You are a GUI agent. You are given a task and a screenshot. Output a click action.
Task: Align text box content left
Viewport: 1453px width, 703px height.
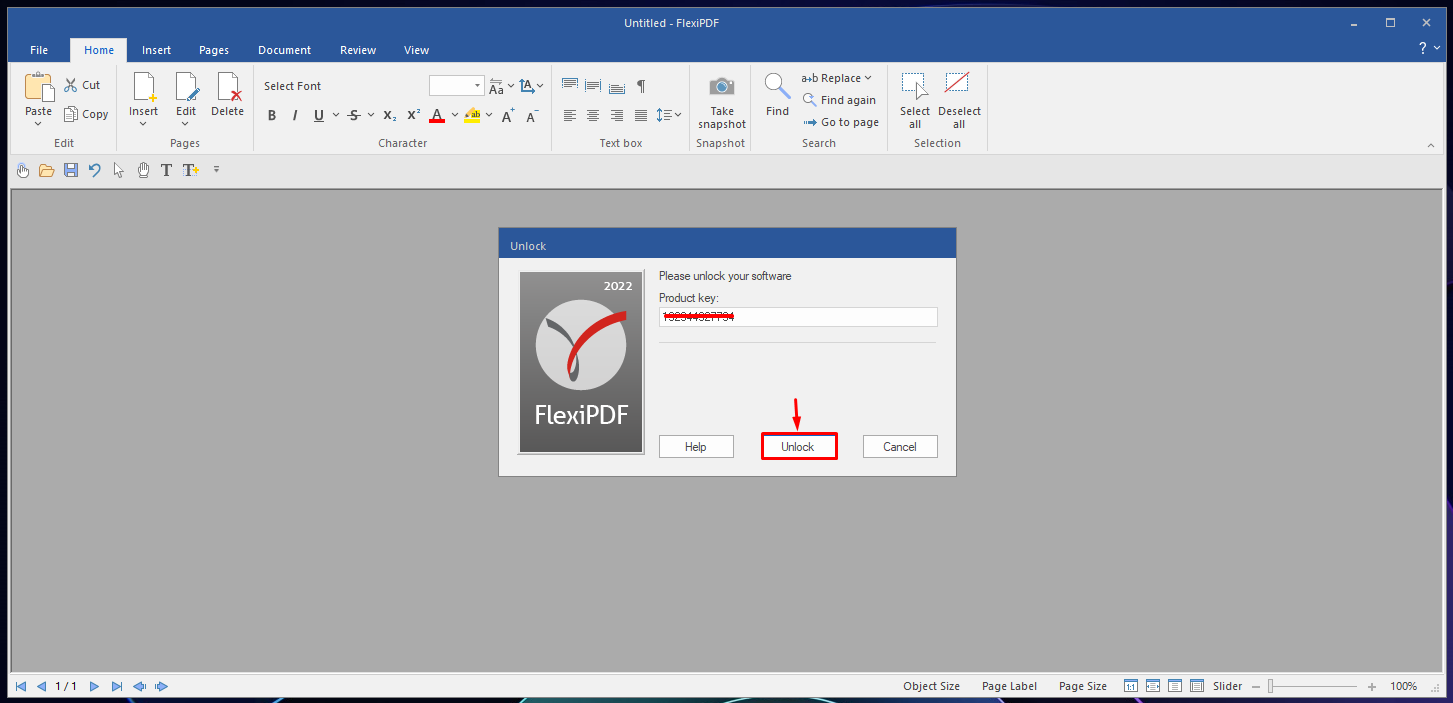pyautogui.click(x=570, y=116)
